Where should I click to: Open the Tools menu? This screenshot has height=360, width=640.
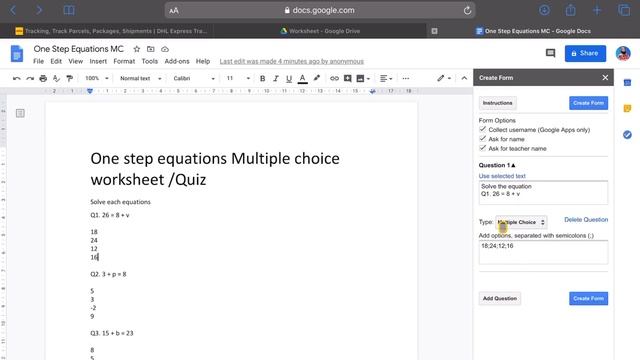(149, 61)
